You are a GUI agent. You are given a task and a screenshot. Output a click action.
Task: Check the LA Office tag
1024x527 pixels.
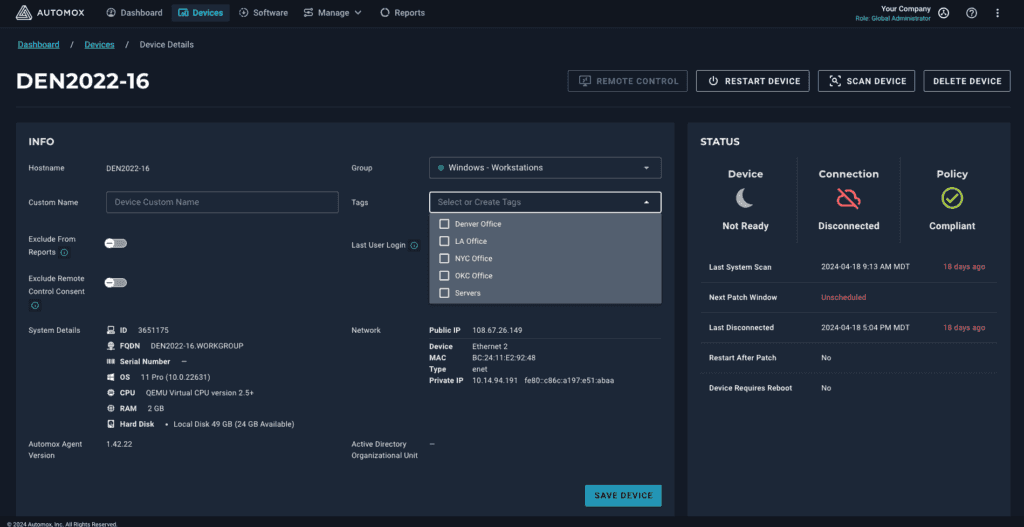coord(444,241)
